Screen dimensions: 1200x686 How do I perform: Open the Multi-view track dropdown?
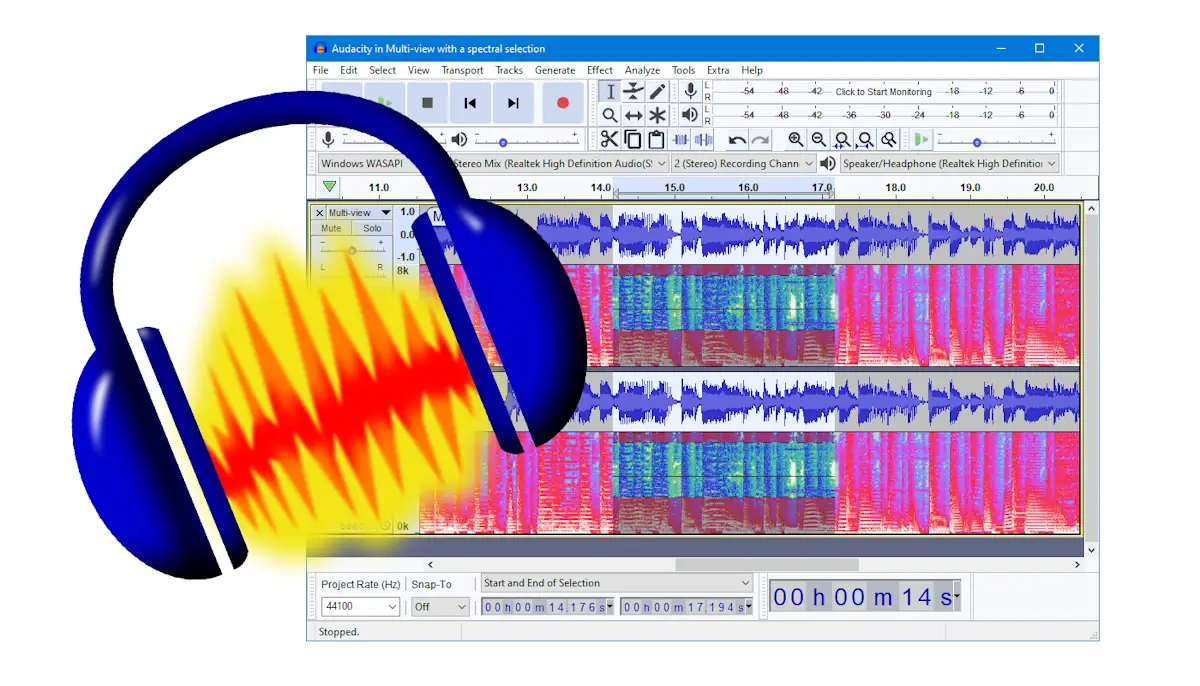click(385, 213)
